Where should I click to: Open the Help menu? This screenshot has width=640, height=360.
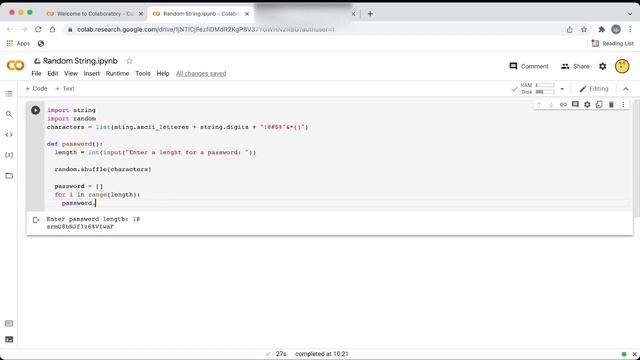[x=163, y=73]
